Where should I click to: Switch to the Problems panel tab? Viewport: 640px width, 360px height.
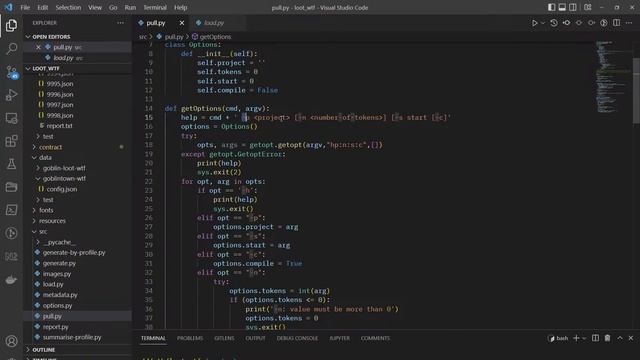(190, 338)
